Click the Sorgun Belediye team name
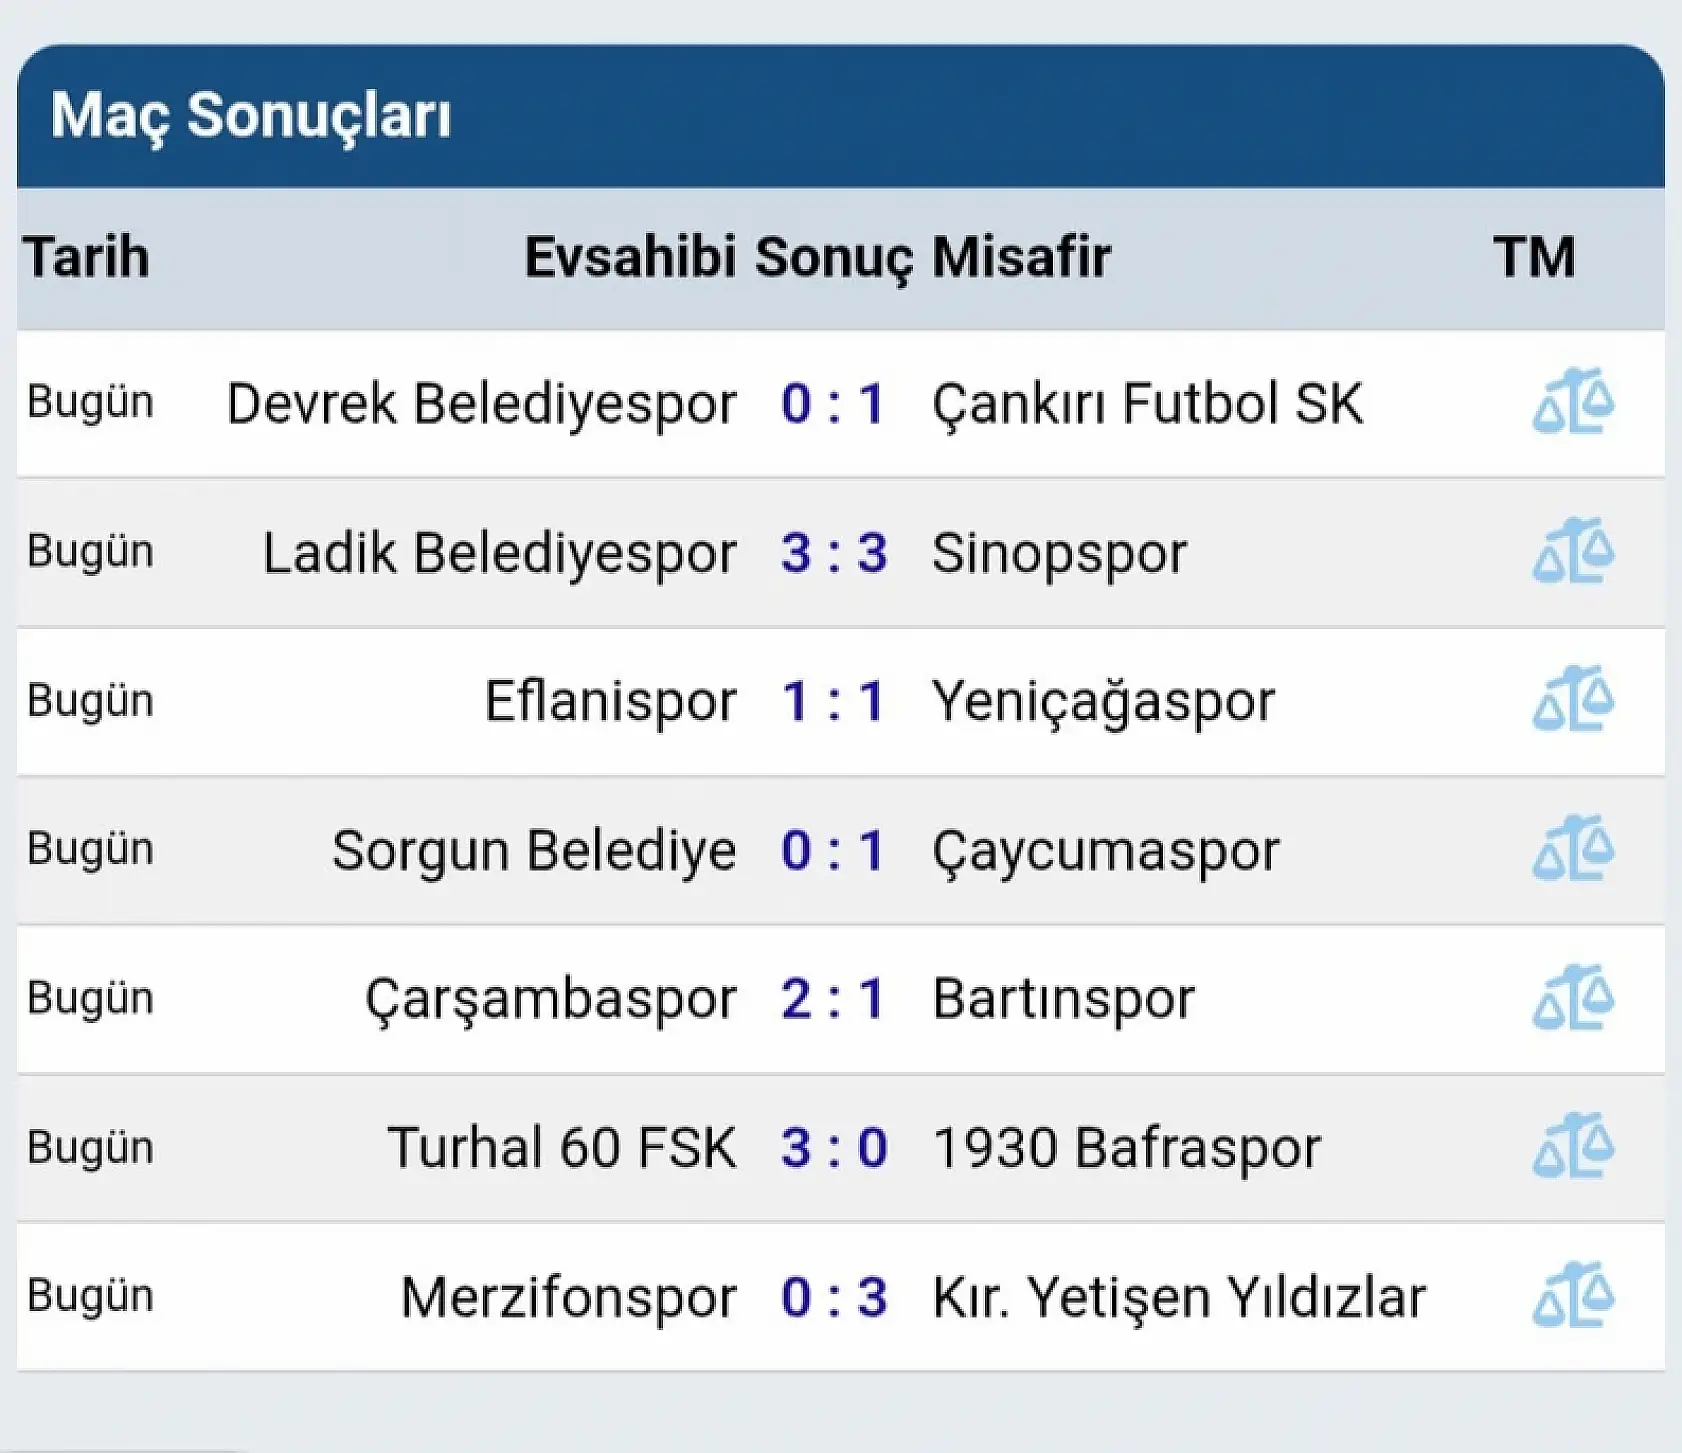 [535, 849]
